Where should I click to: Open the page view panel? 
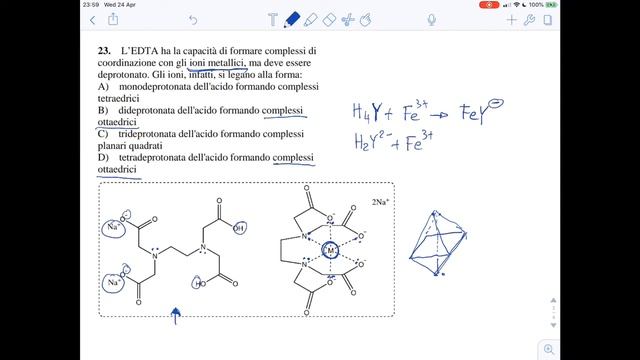548,20
